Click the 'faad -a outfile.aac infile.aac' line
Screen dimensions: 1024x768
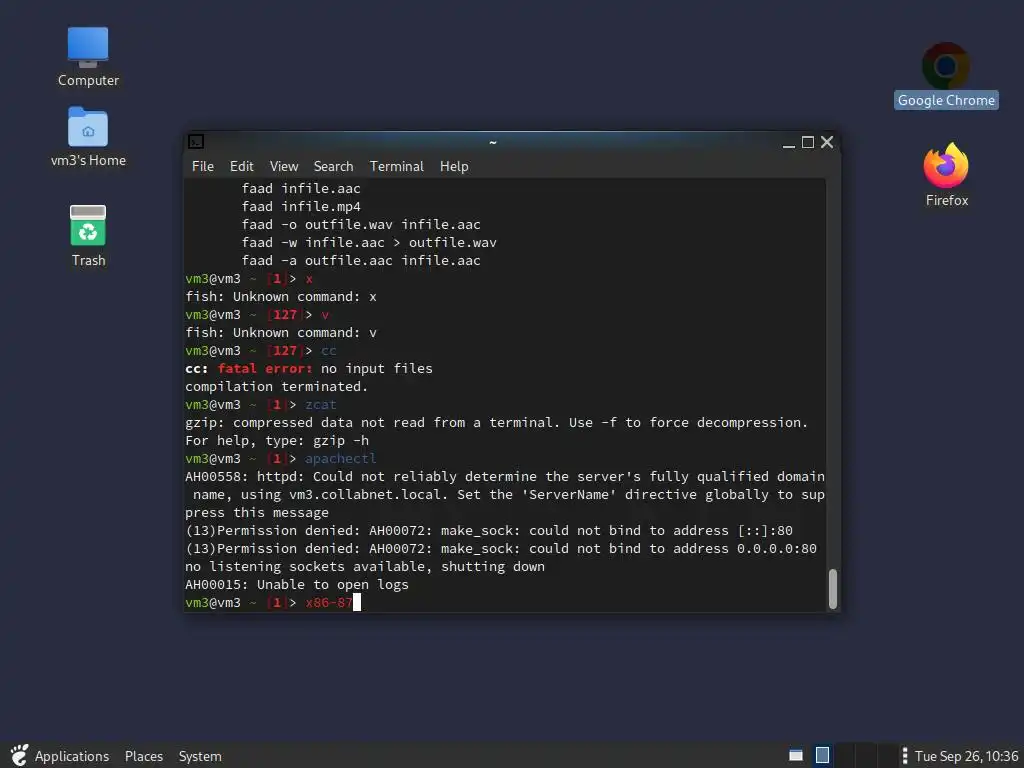click(361, 261)
